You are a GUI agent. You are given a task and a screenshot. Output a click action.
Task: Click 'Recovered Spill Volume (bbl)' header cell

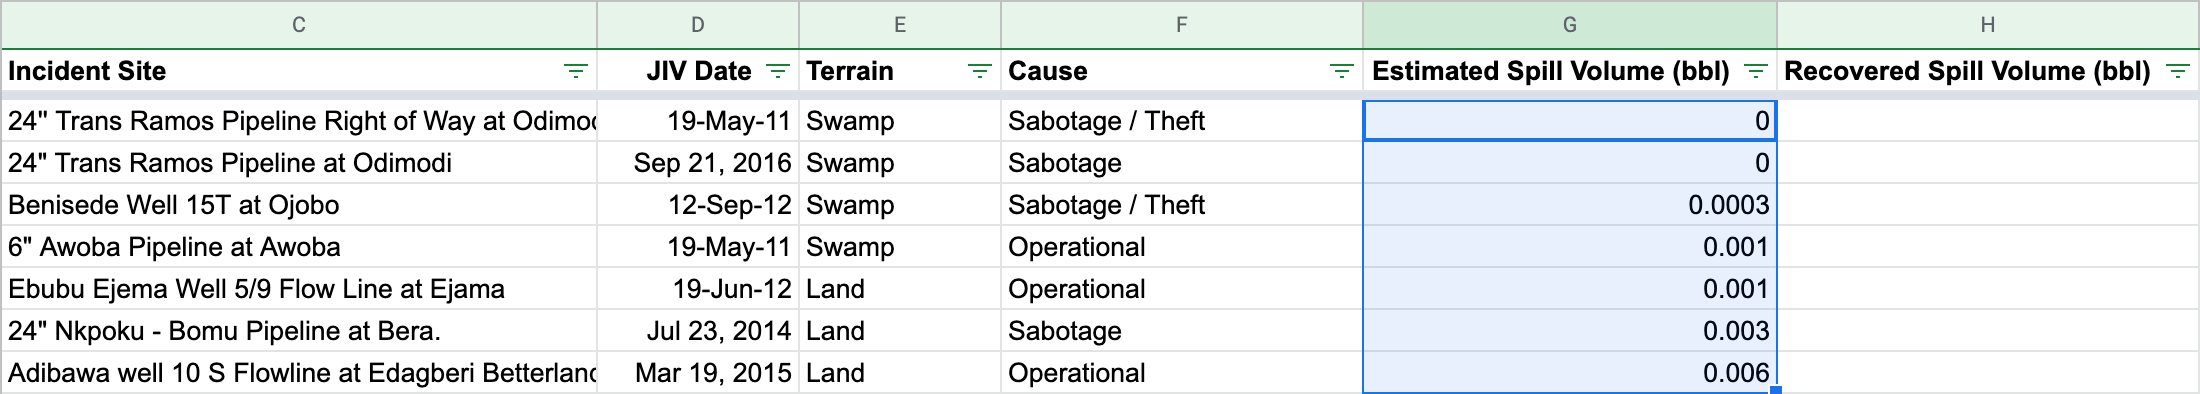tap(1988, 71)
